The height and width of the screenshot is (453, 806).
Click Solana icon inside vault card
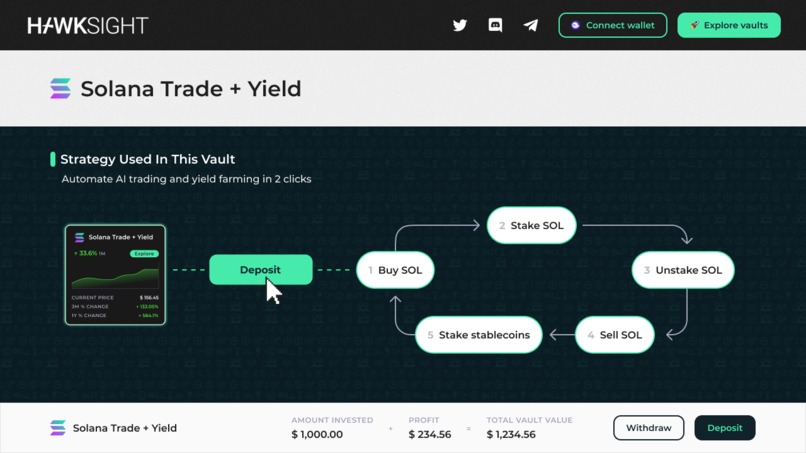[79, 237]
